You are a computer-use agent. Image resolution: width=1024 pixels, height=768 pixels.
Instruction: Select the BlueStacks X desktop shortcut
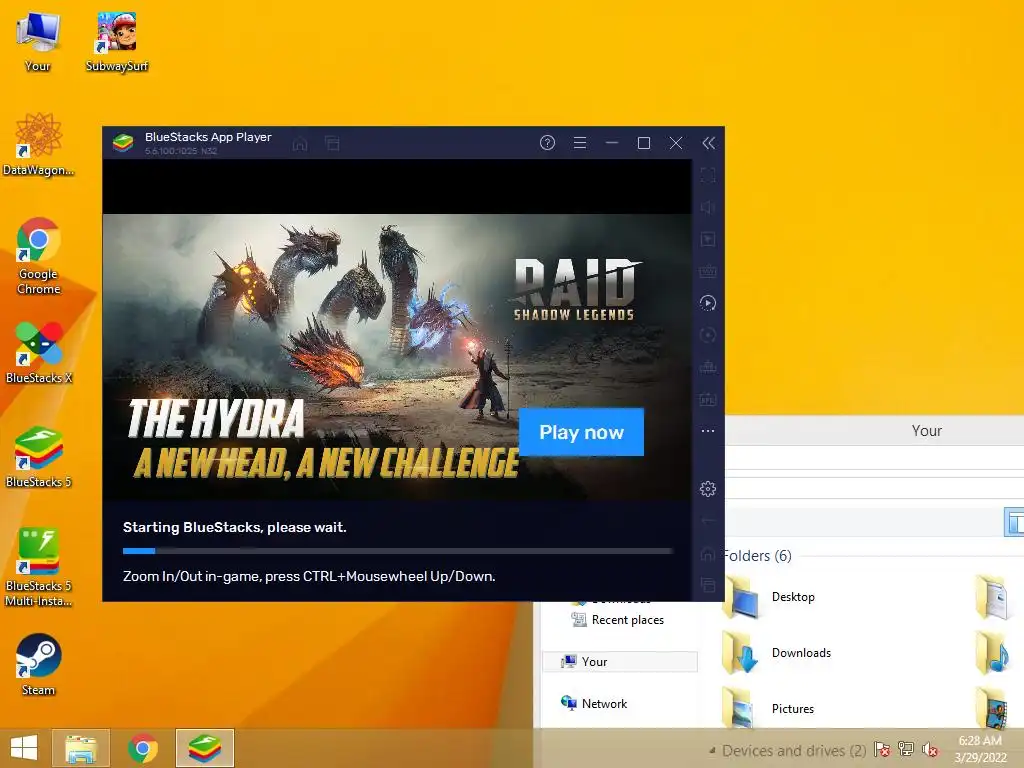38,353
